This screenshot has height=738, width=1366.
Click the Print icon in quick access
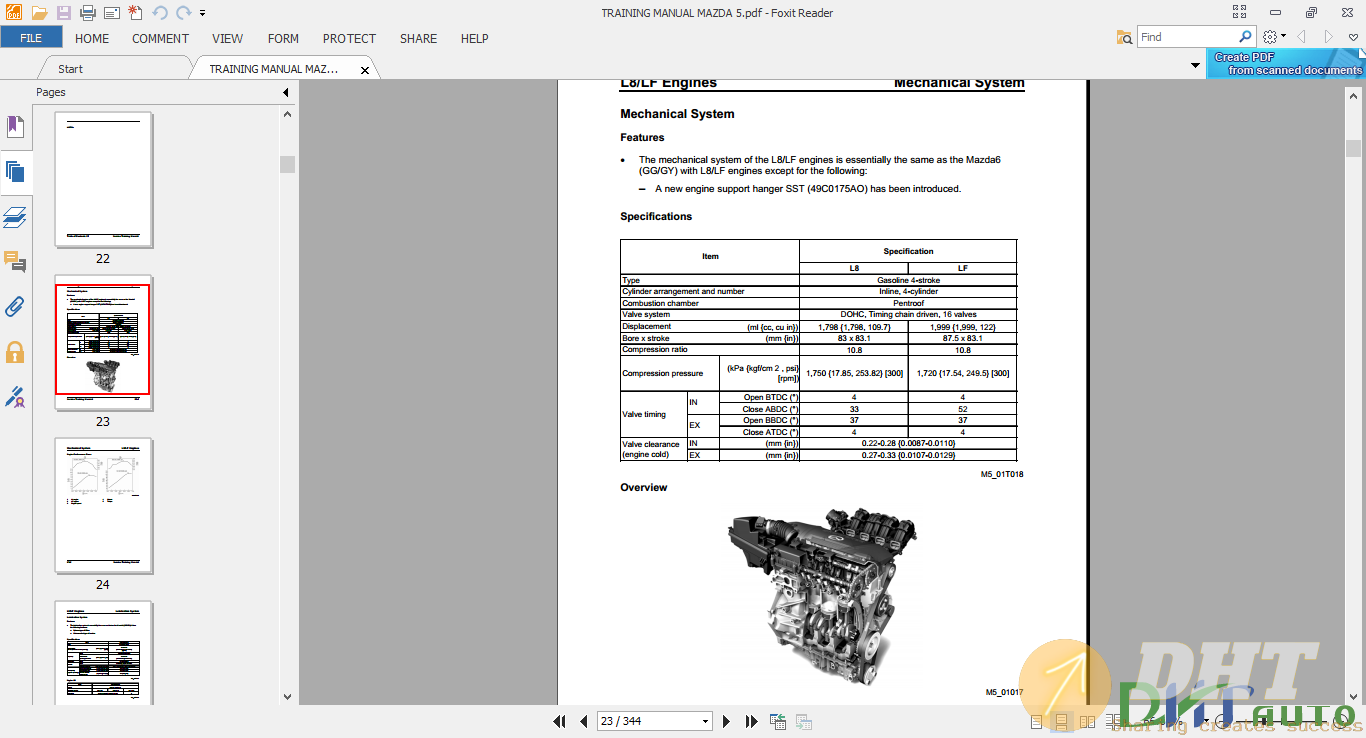[87, 13]
